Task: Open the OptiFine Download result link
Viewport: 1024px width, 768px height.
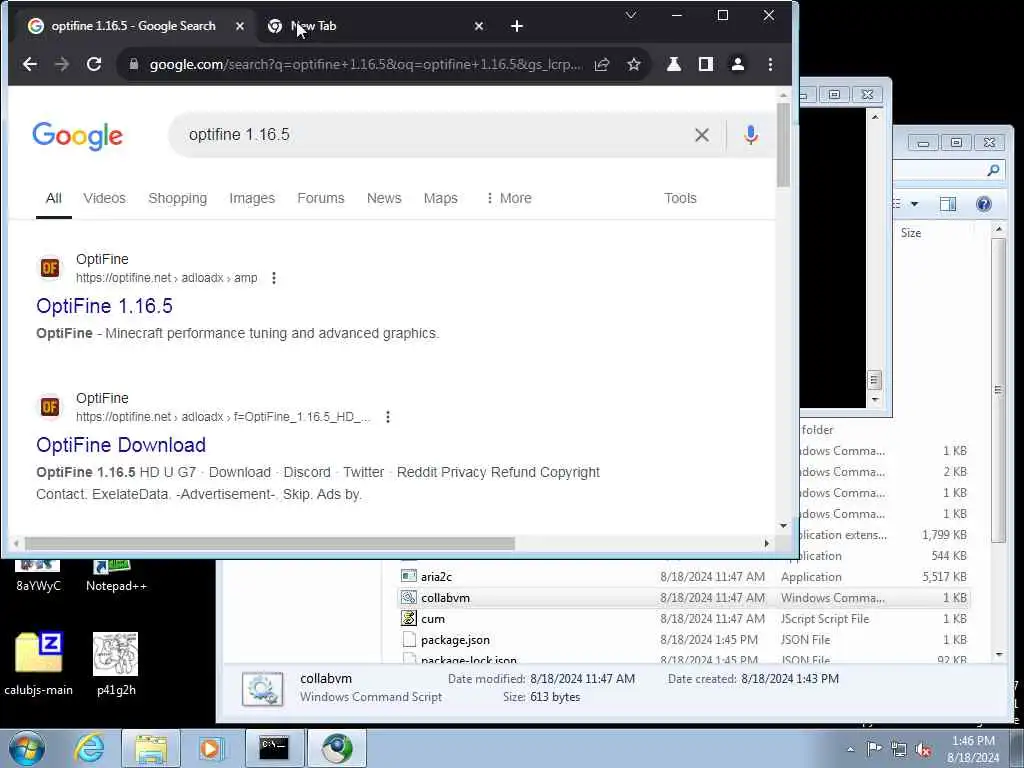Action: pos(121,445)
